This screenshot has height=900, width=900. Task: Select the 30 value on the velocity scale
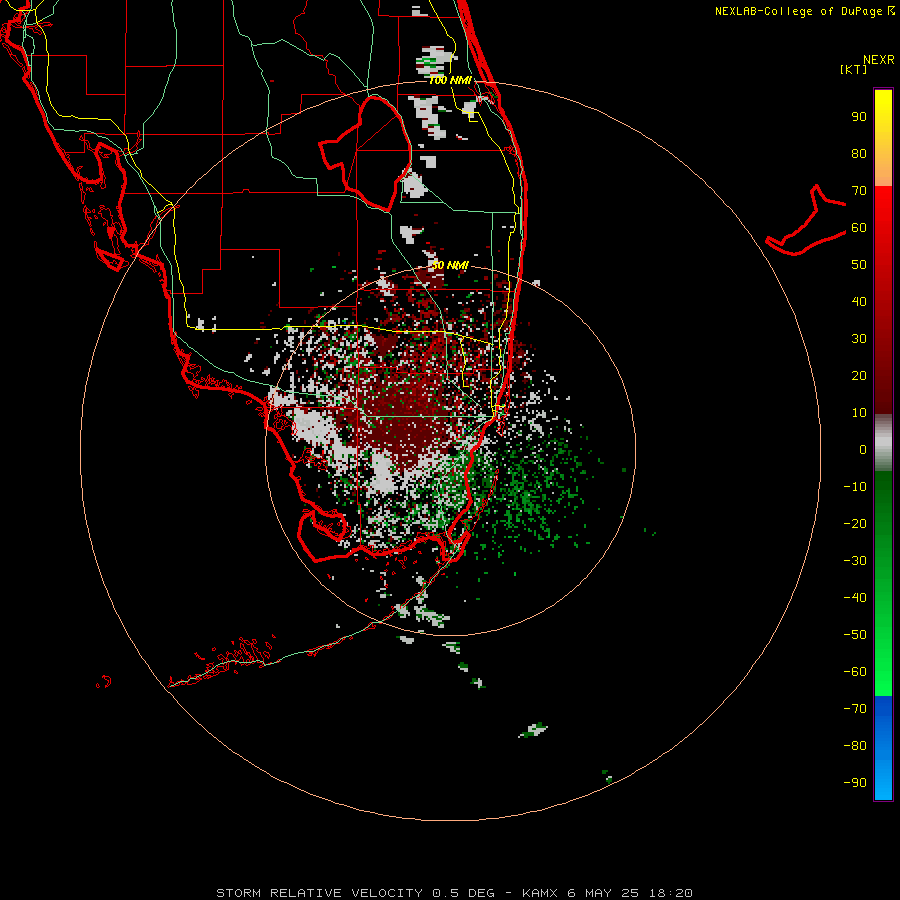tap(859, 339)
